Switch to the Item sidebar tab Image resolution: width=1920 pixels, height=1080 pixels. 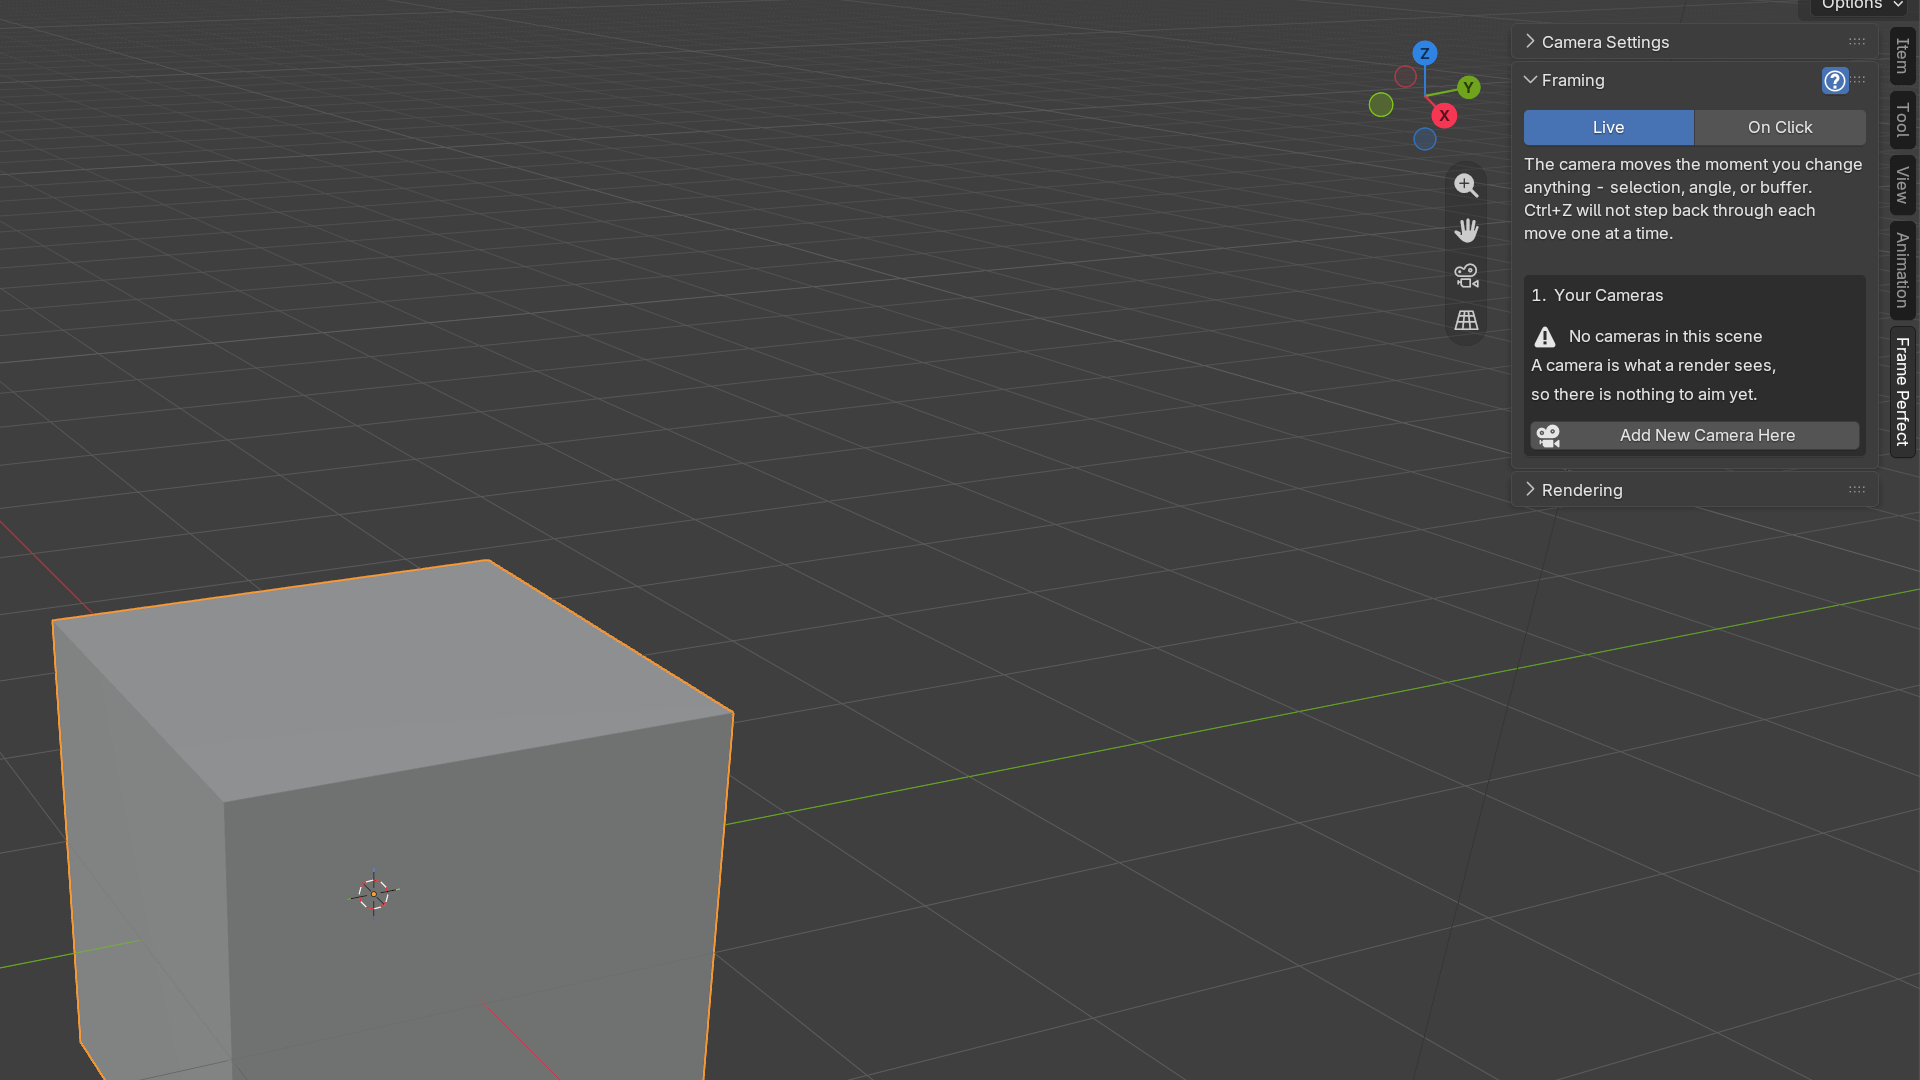1902,56
